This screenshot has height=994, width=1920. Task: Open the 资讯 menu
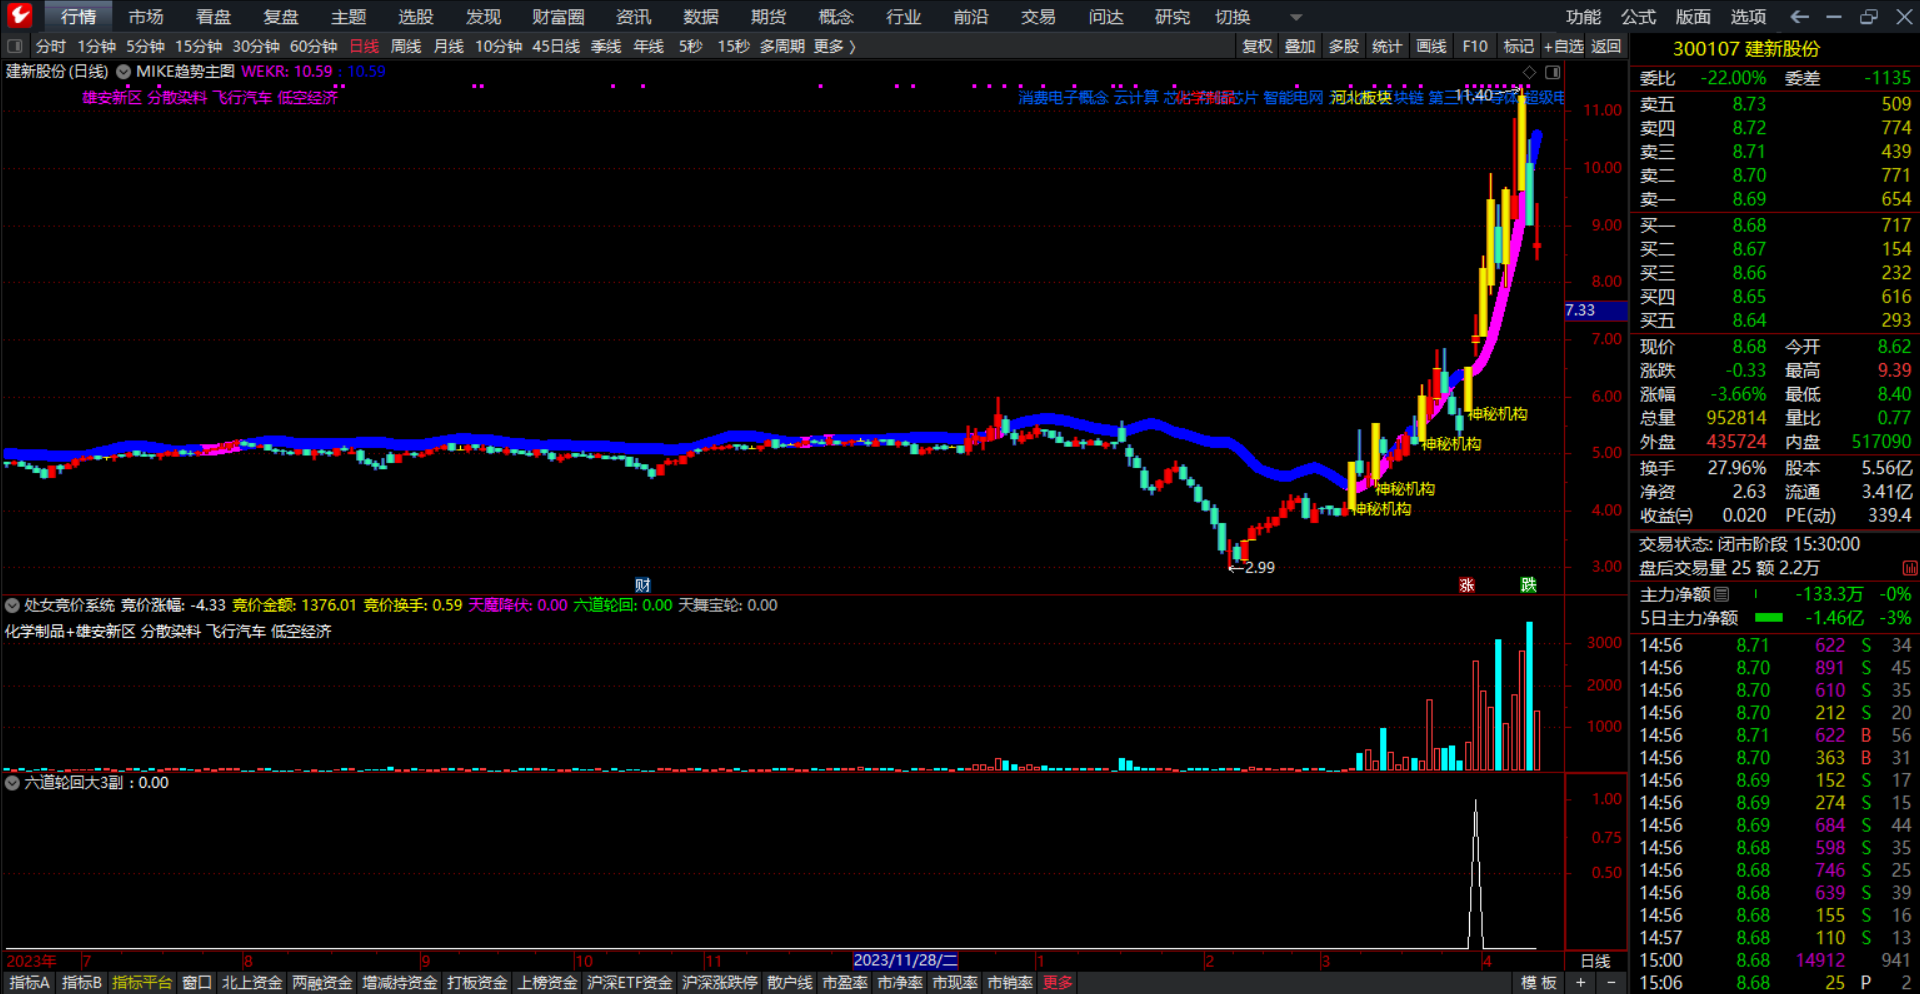click(633, 17)
